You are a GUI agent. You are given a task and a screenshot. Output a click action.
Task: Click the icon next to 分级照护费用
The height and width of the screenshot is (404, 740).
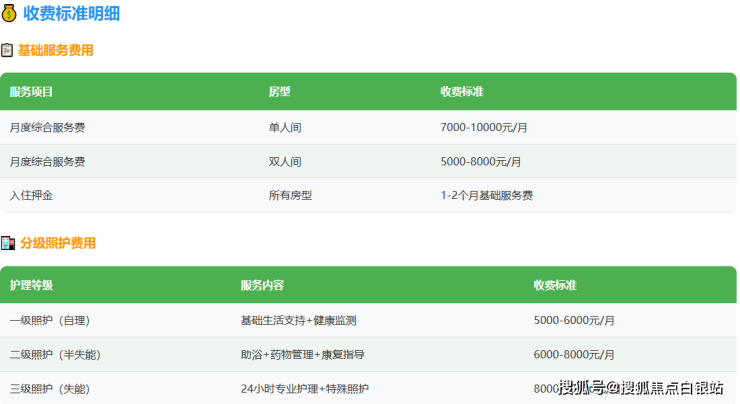(x=7, y=243)
